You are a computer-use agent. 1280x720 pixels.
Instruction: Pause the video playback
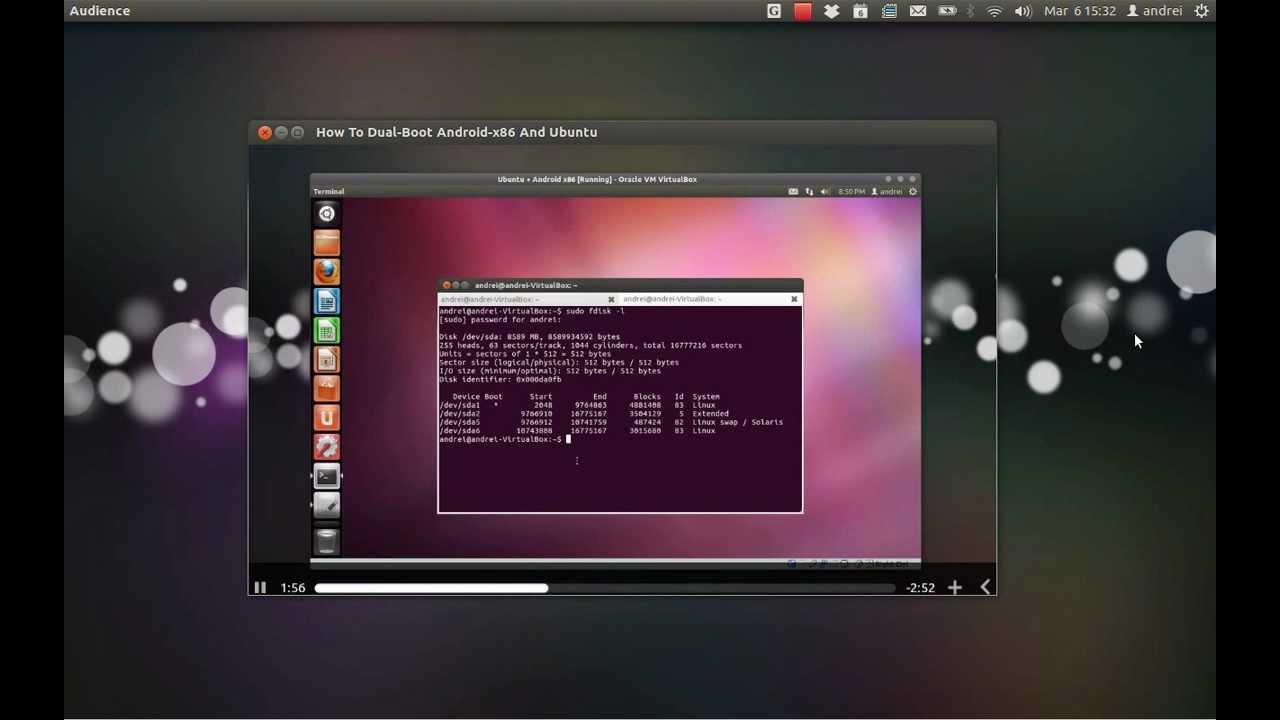pos(260,588)
